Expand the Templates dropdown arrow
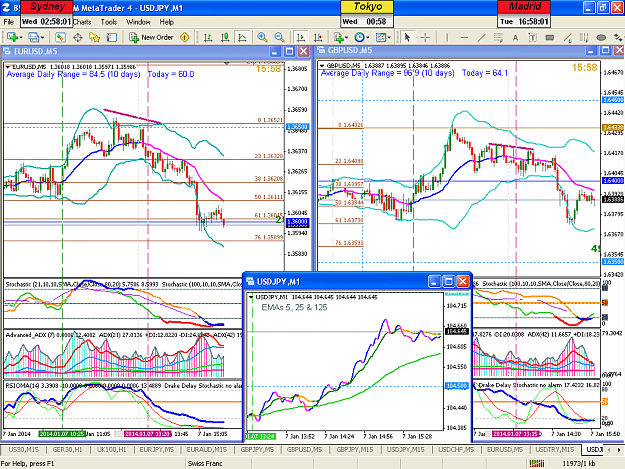 (389, 38)
